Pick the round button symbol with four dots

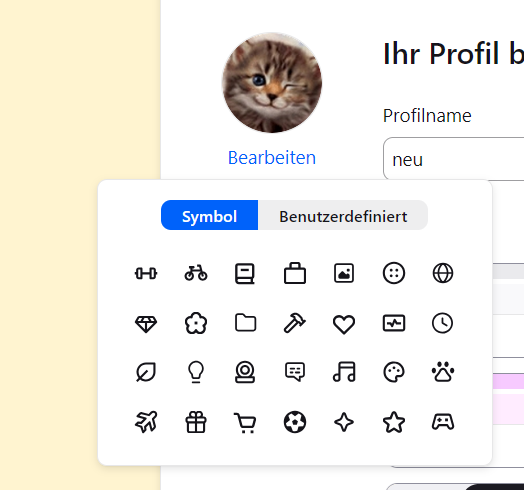click(394, 273)
